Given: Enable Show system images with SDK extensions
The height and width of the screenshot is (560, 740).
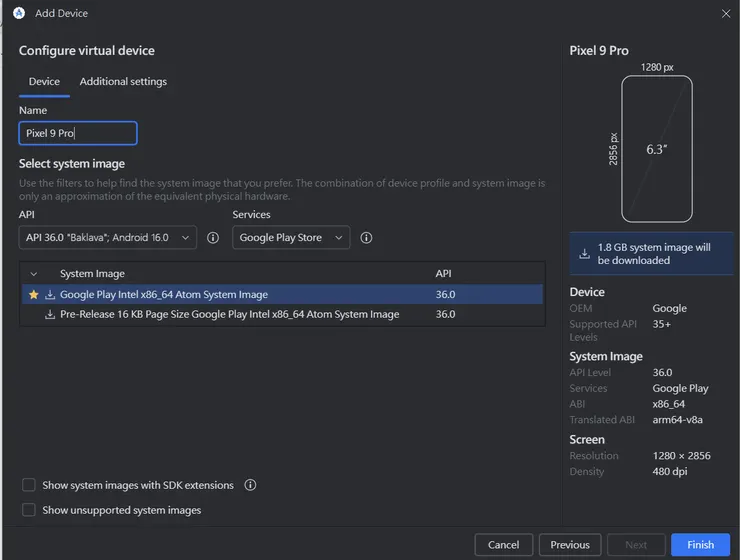Looking at the screenshot, I should [29, 485].
